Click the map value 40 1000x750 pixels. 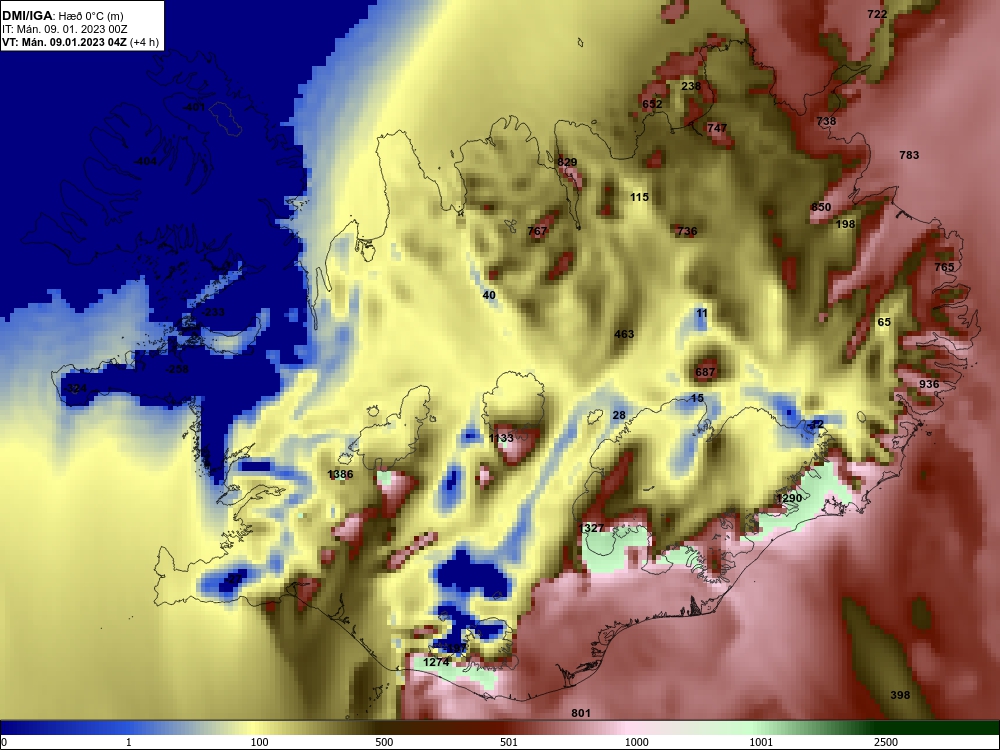coord(489,295)
